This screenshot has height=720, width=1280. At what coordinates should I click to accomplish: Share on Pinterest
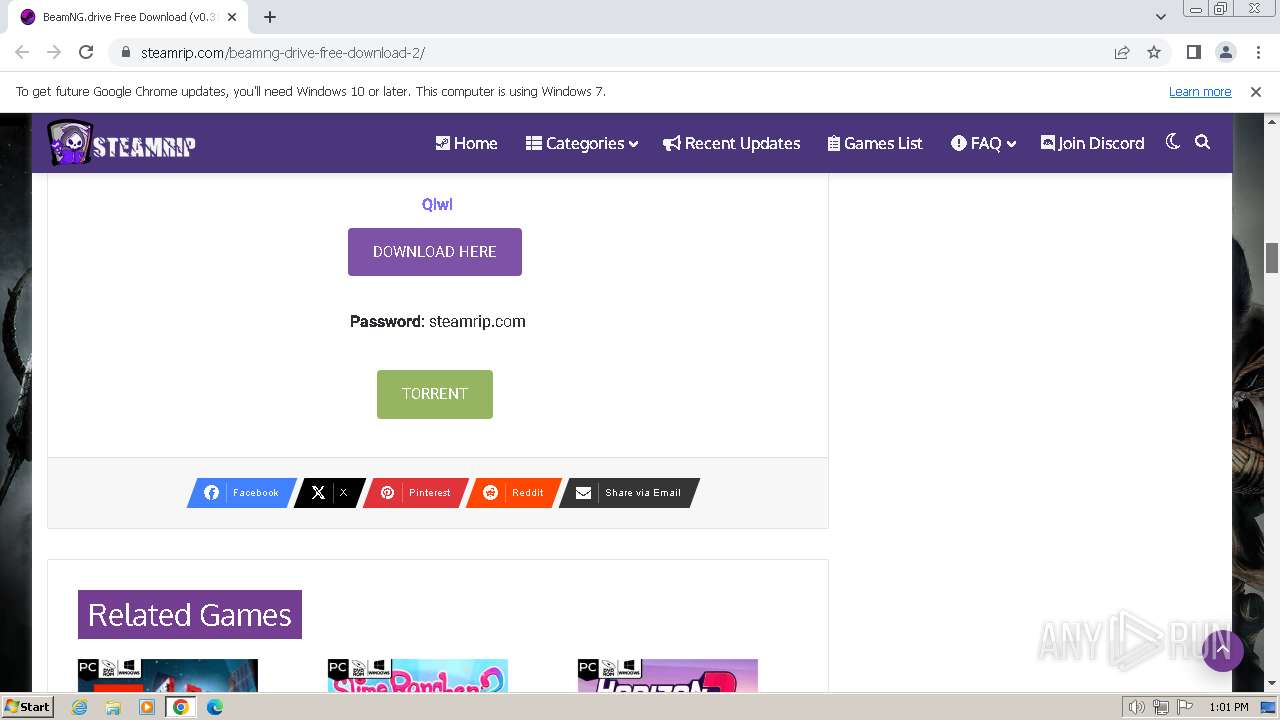coord(415,493)
